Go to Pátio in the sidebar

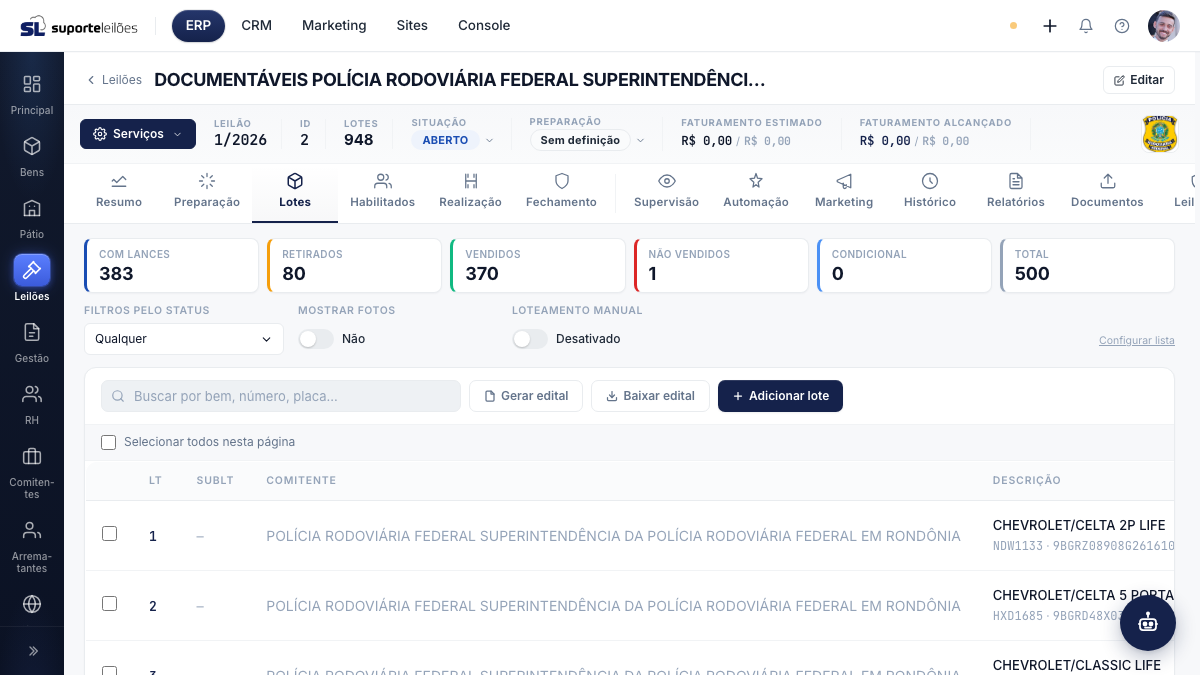(32, 208)
